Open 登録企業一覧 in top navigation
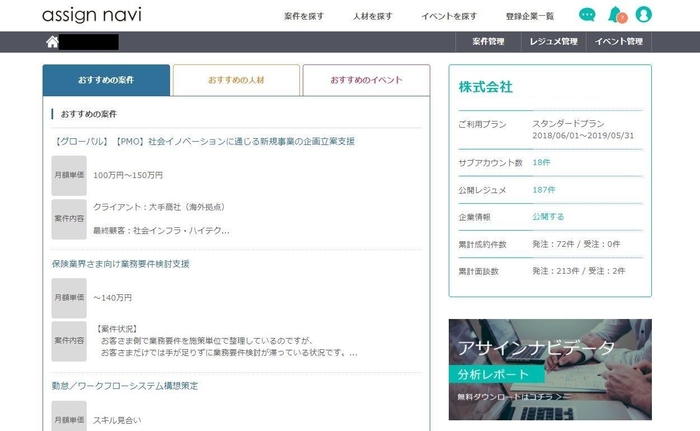The width and height of the screenshot is (700, 431). pyautogui.click(x=530, y=17)
